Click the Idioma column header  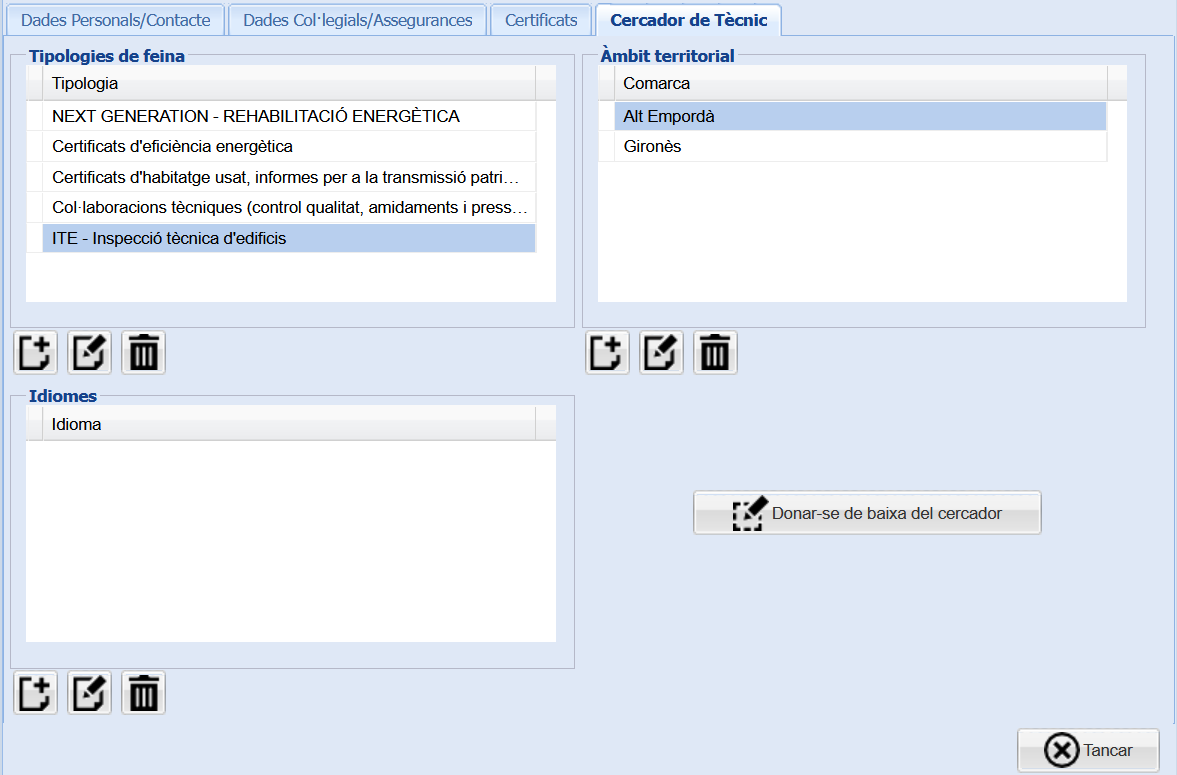(289, 424)
